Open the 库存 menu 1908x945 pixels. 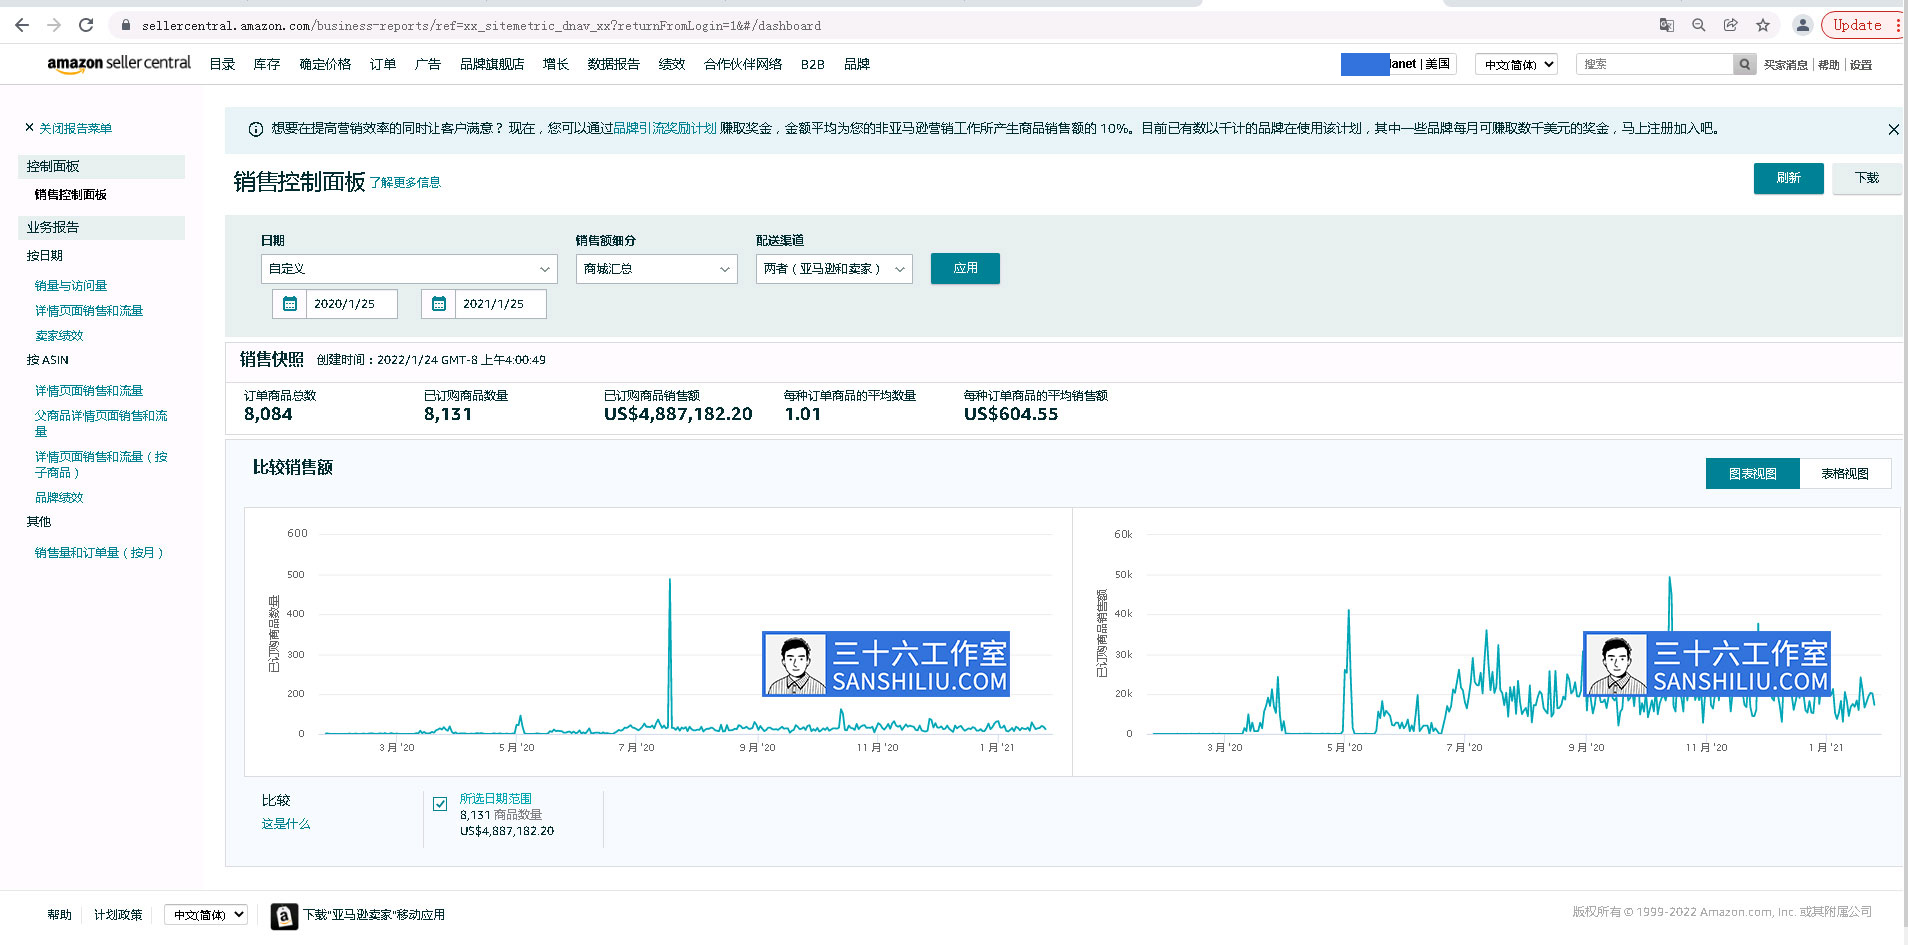(x=266, y=64)
